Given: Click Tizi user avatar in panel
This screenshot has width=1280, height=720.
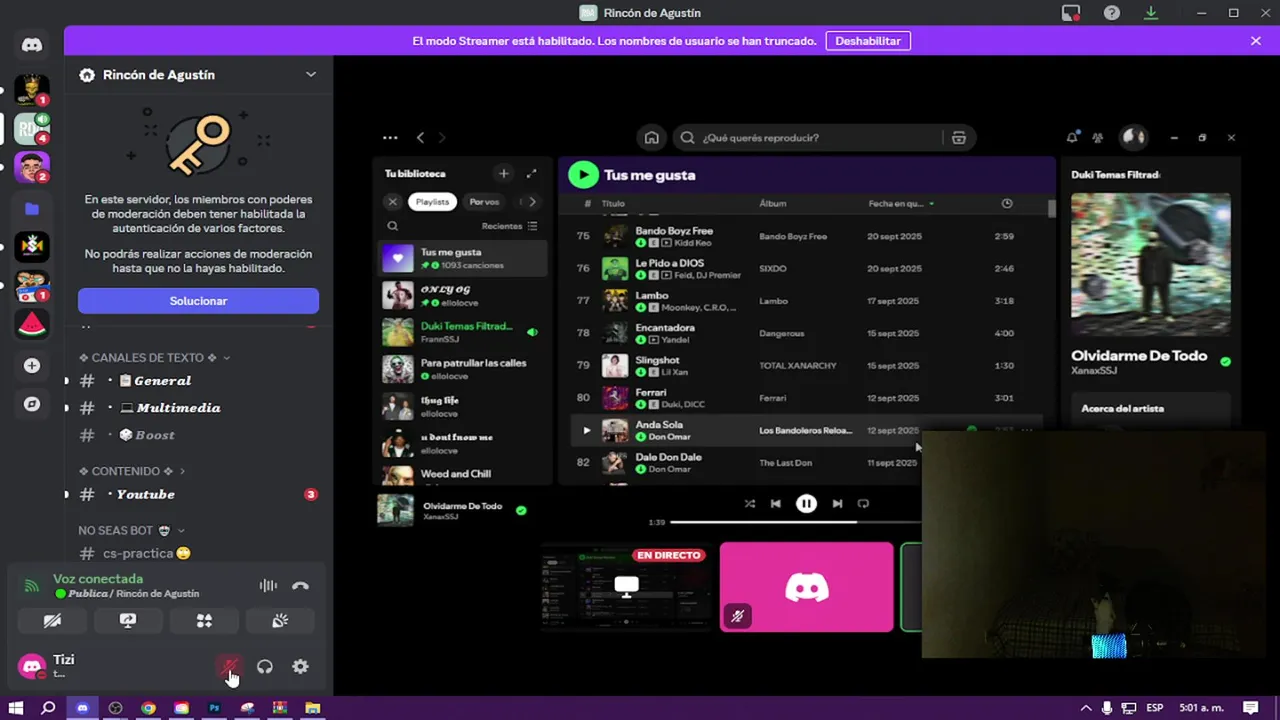Looking at the screenshot, I should [32, 666].
